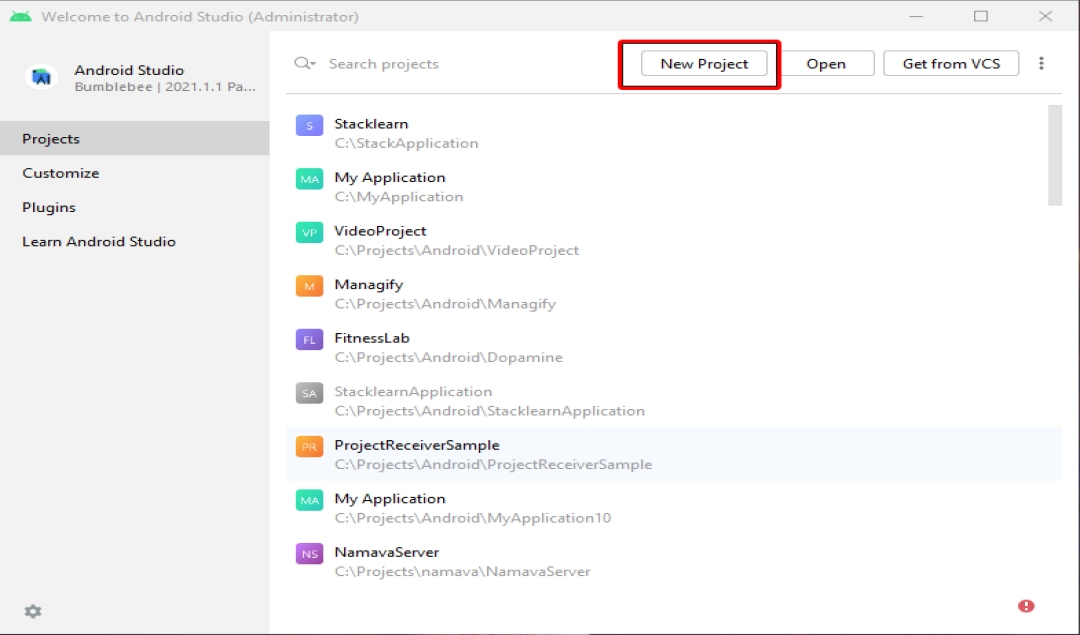Click the Android icon in title bar
Screen dimensions: 1080x635
pyautogui.click(x=20, y=16)
